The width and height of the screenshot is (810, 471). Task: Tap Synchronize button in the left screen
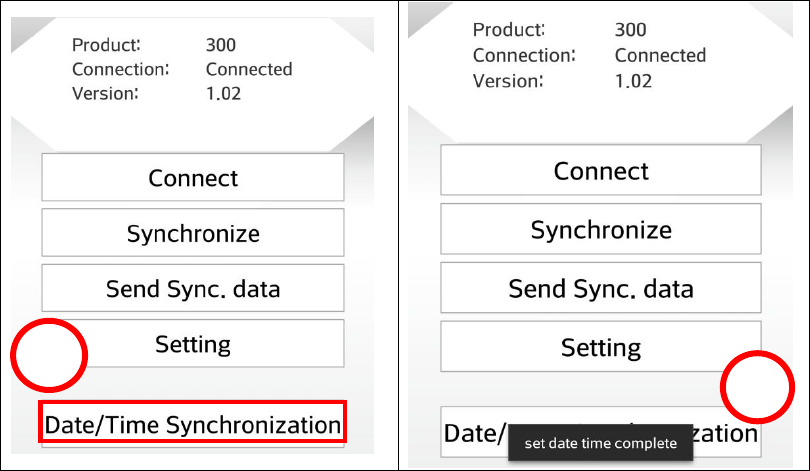(x=193, y=232)
